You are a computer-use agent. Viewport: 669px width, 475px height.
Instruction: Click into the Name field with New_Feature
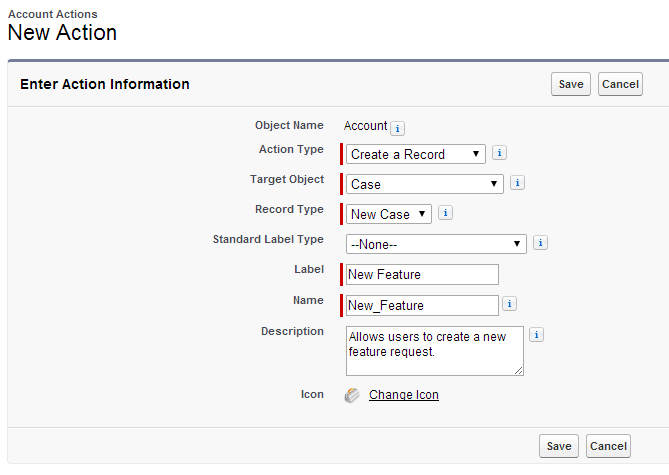tap(421, 305)
